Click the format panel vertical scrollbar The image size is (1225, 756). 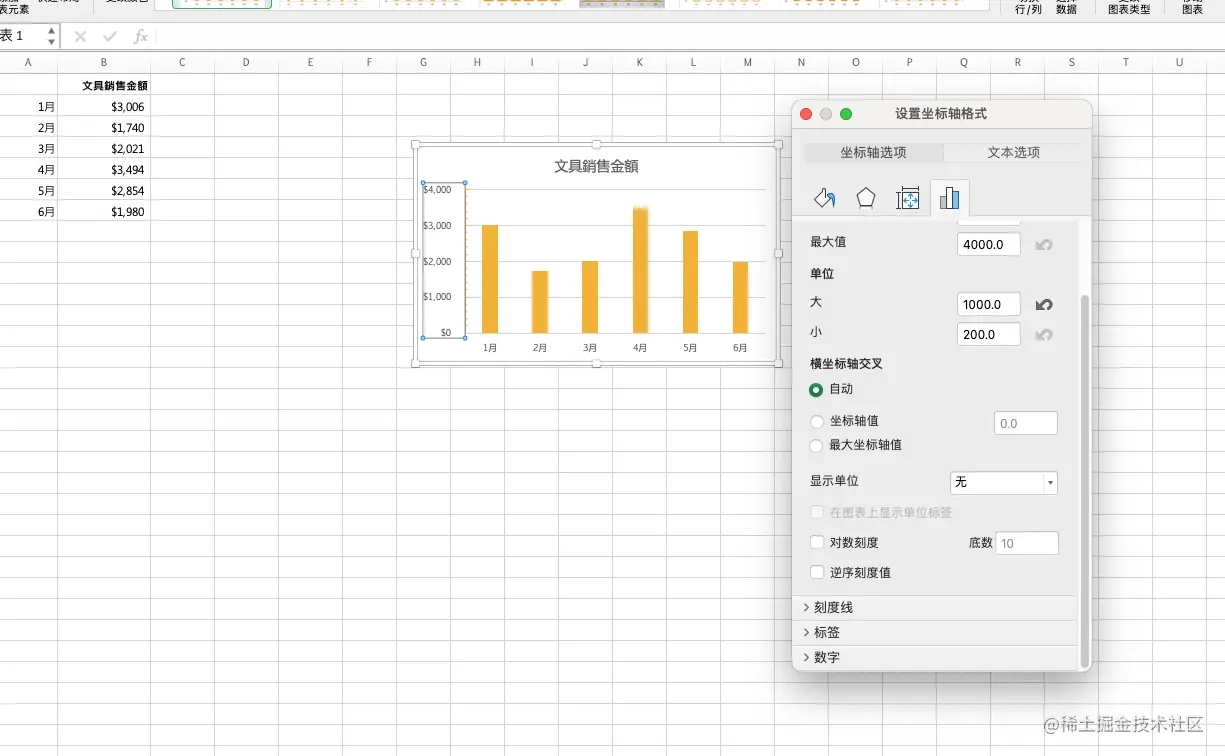coord(1086,480)
